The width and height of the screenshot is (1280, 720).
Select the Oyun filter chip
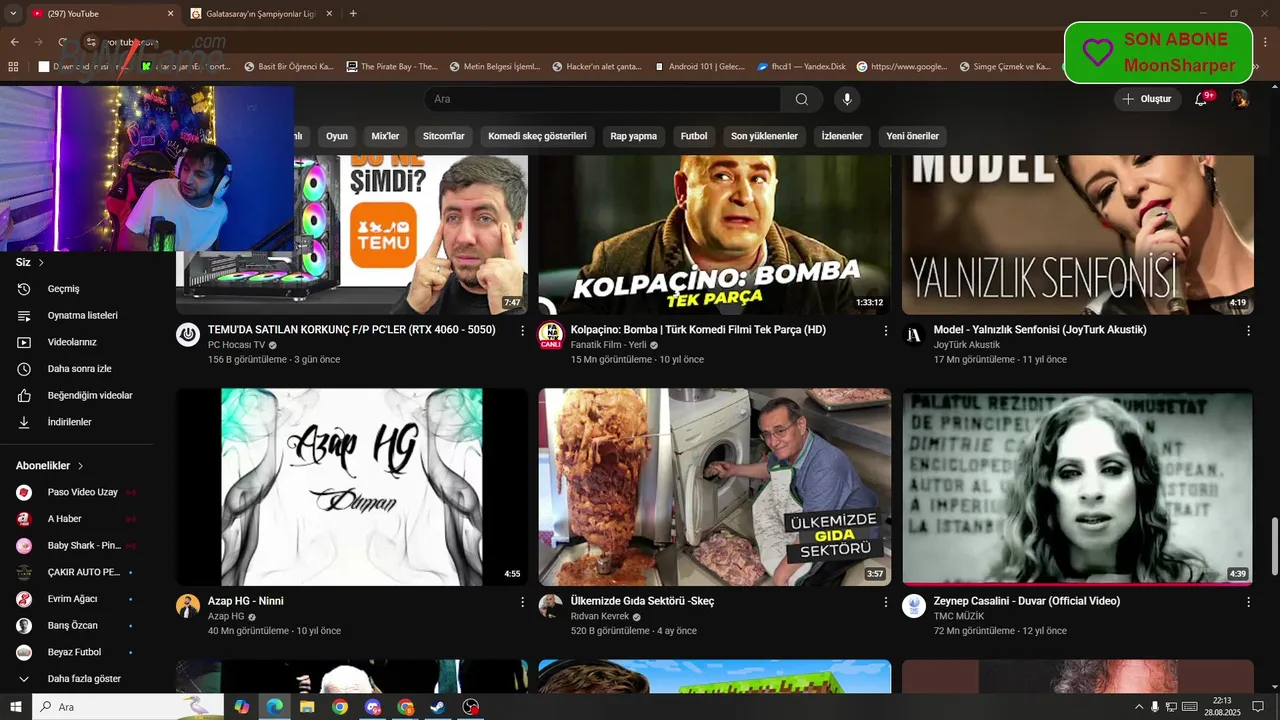337,136
